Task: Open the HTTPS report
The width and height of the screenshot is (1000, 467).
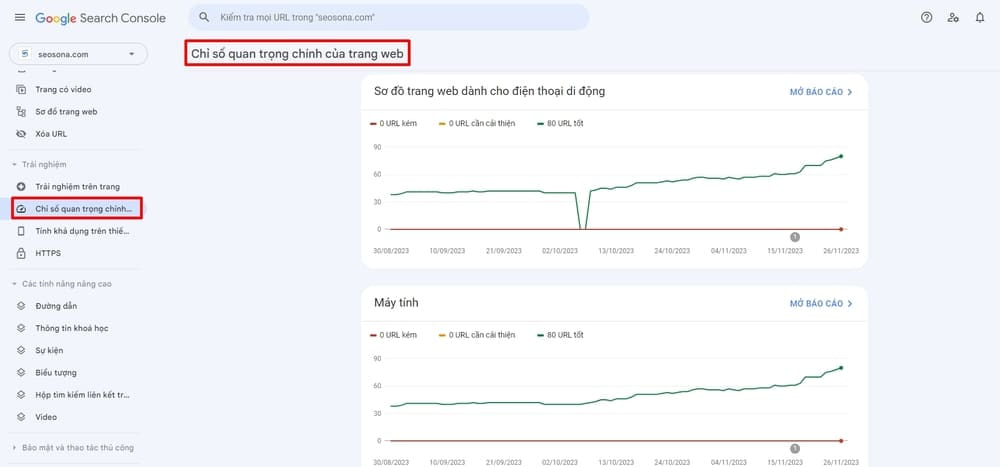Action: tap(48, 253)
